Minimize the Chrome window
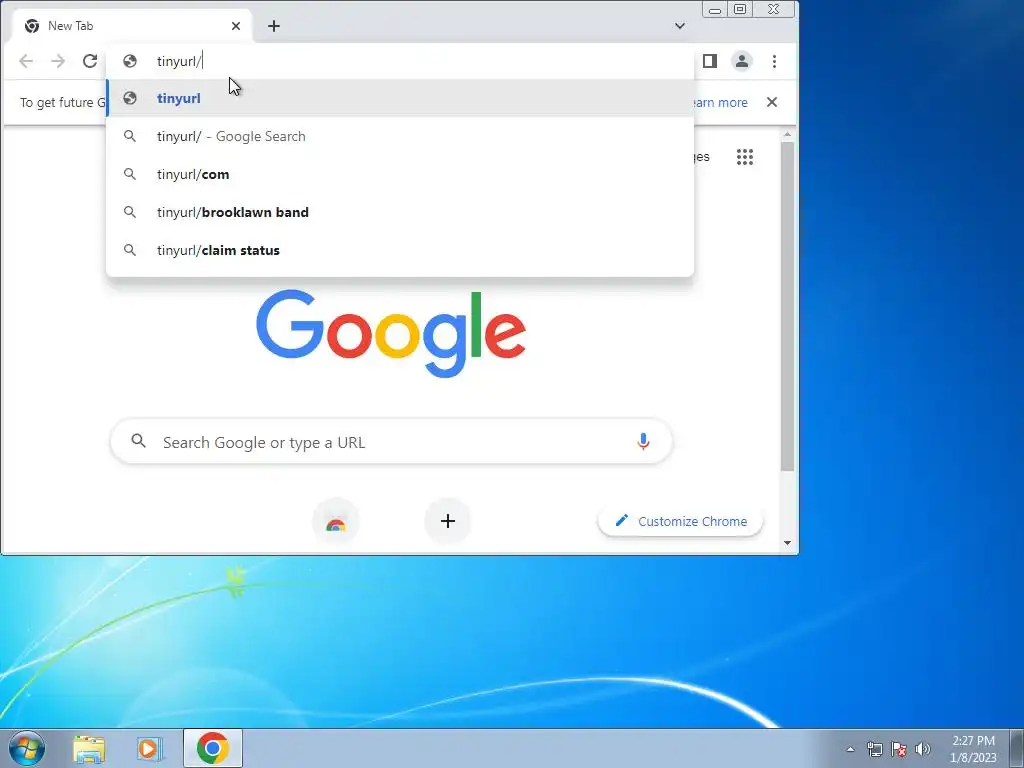1024x768 pixels. click(x=715, y=9)
